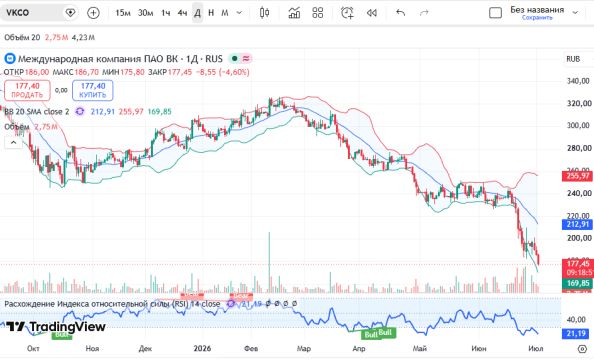Open the flag dropdown next to VKCO
Viewport: 594px width, 360px height.
(x=70, y=13)
